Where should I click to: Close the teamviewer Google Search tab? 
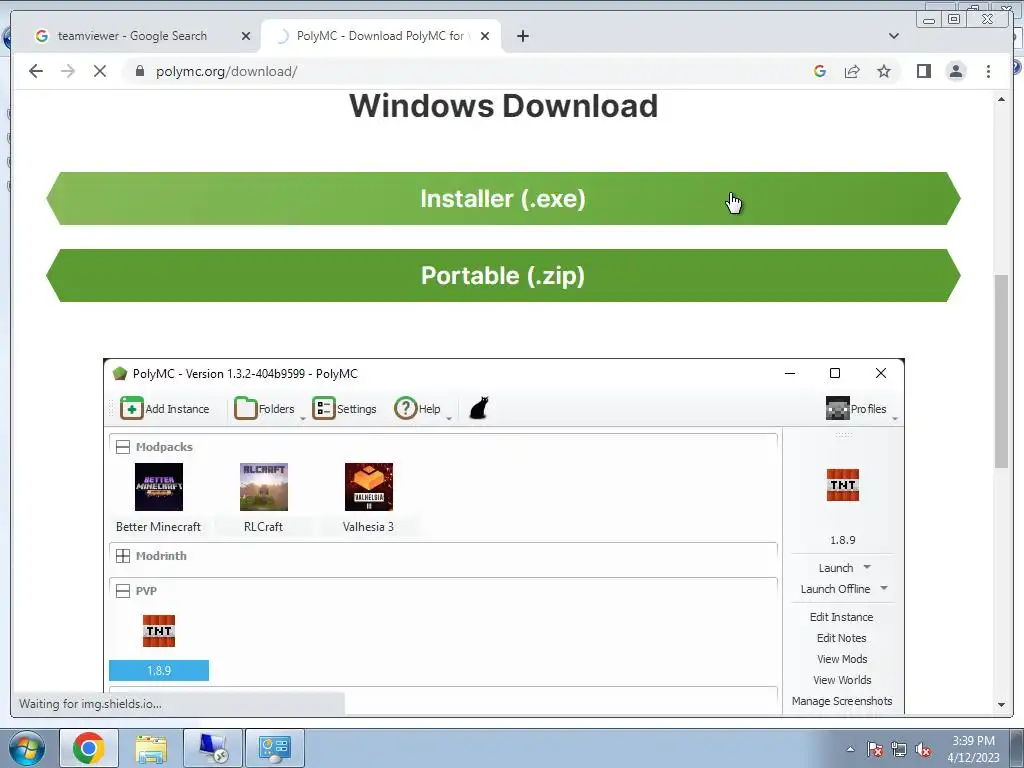[x=246, y=36]
